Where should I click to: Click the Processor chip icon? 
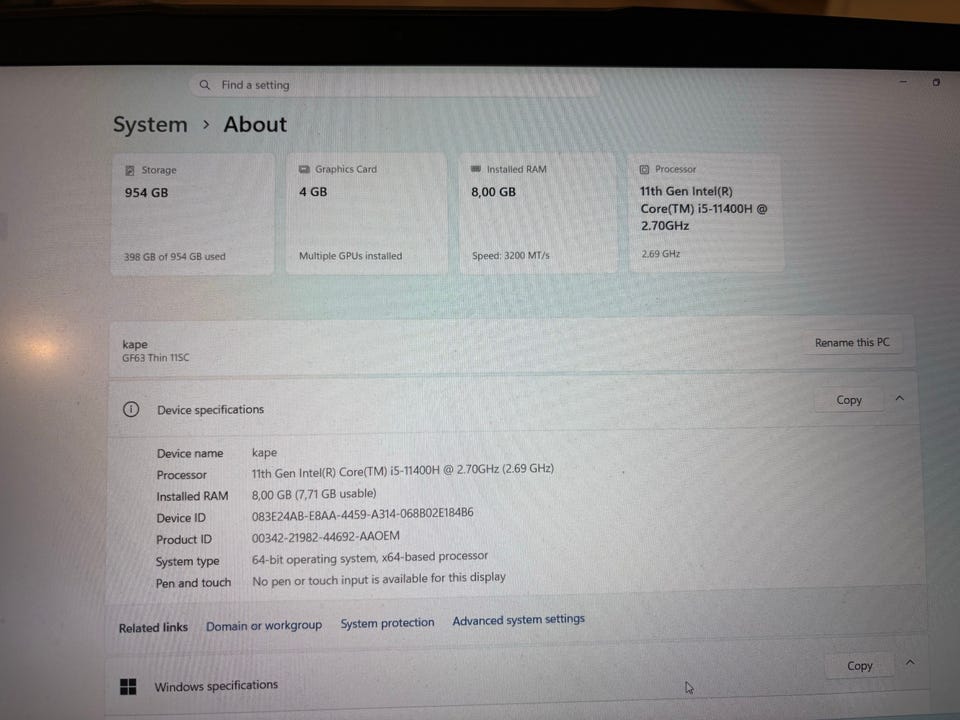pyautogui.click(x=644, y=169)
